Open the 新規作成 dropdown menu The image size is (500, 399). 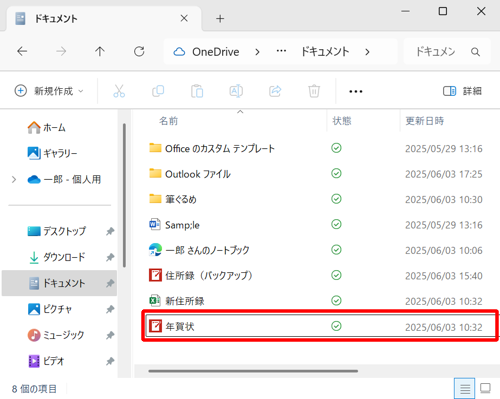click(49, 91)
